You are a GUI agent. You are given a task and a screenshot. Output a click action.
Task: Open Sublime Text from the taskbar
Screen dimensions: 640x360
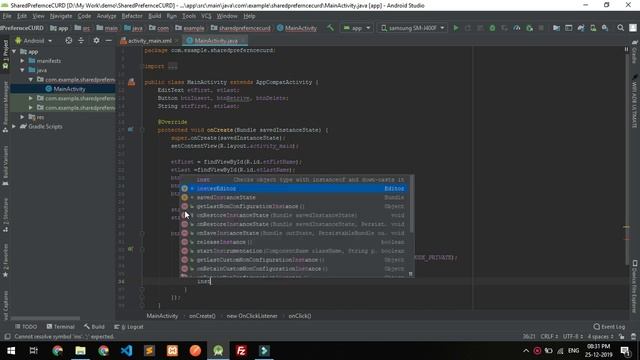[149, 351]
